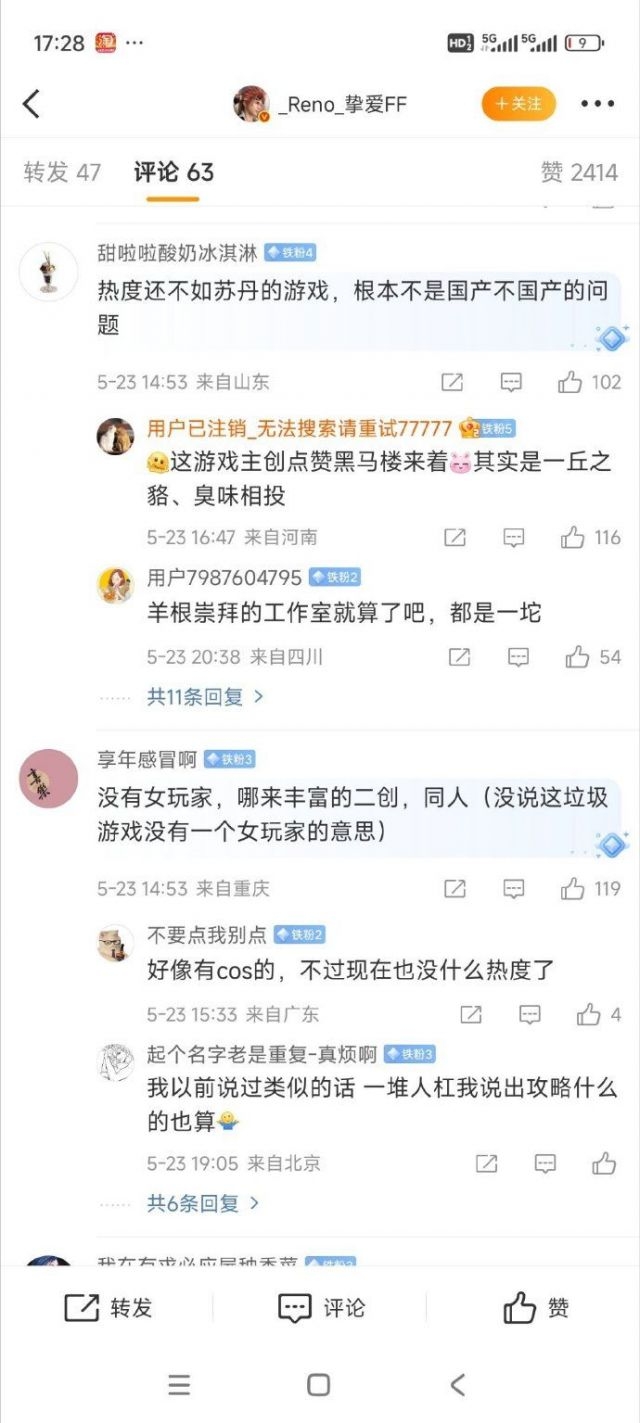Reply to the comment from 重庆
The height and width of the screenshot is (1423, 640).
513,888
